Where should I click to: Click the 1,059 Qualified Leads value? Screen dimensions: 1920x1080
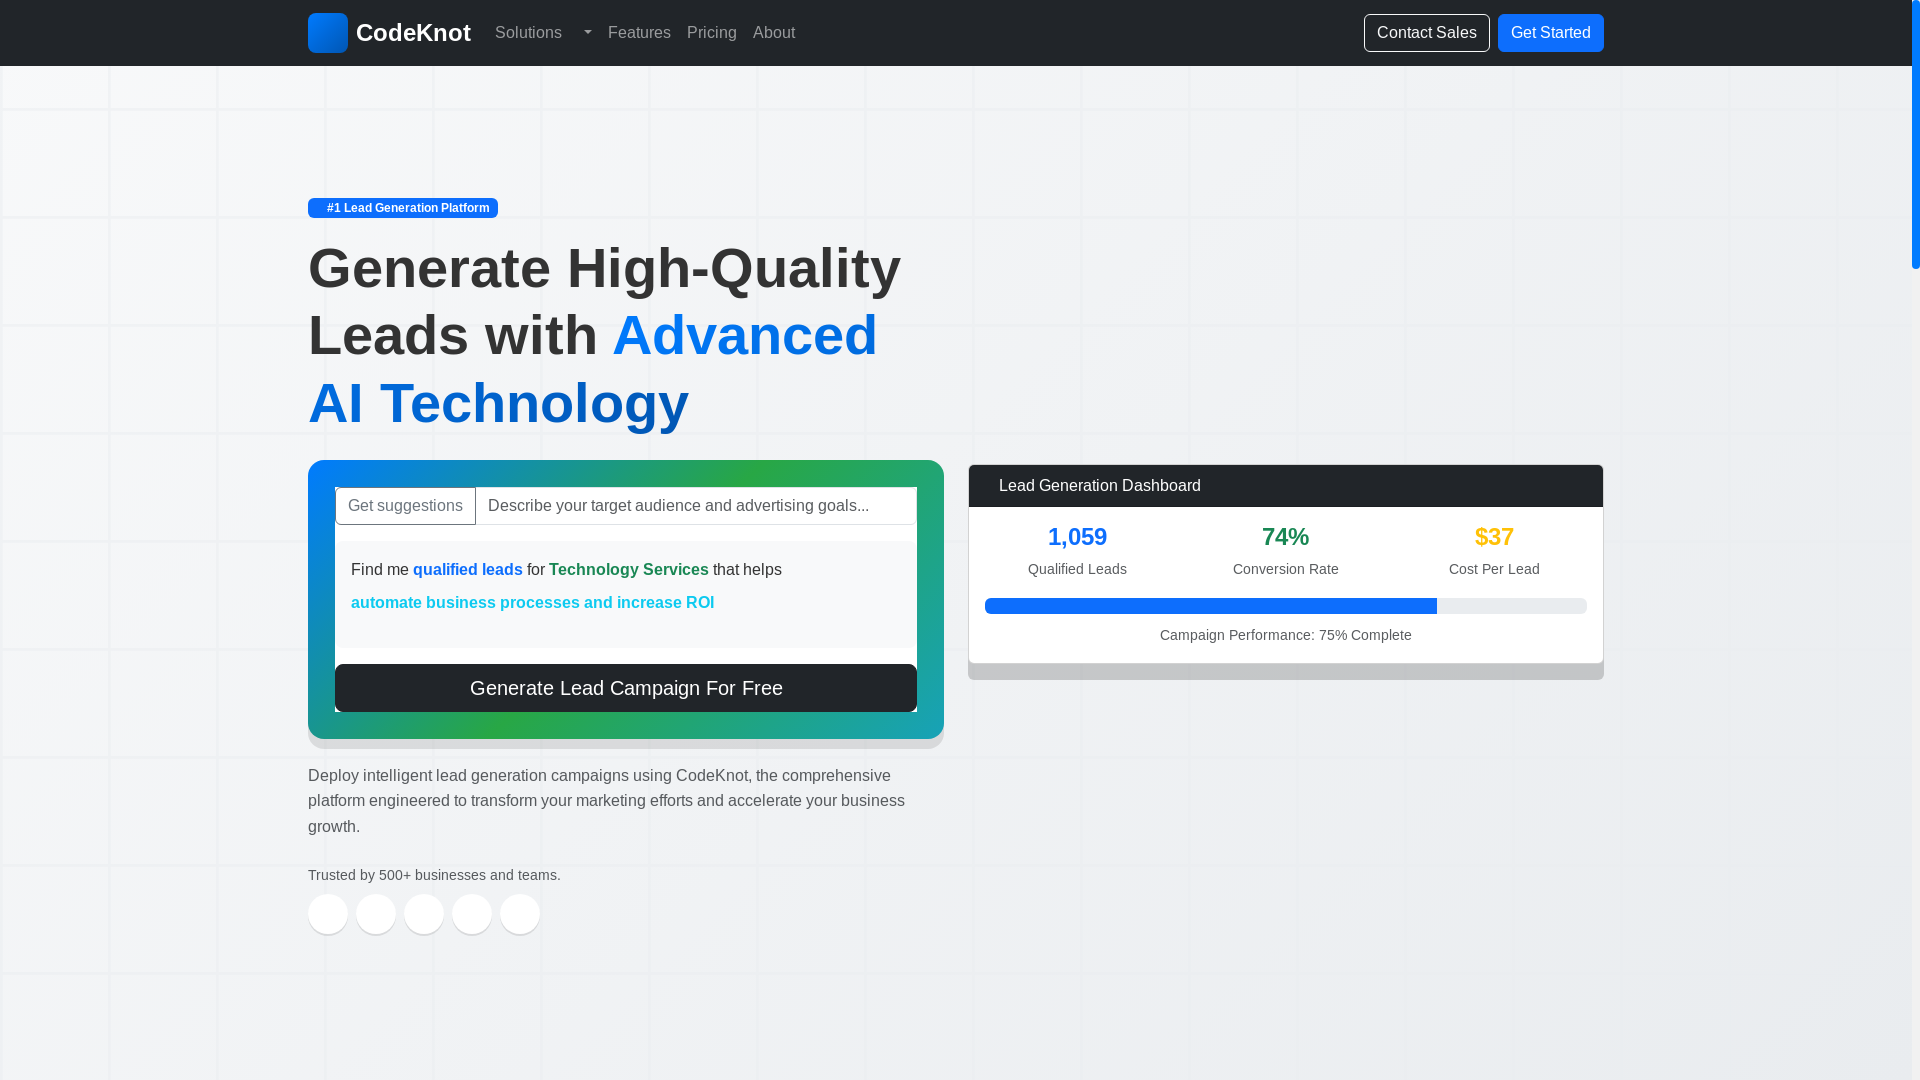tap(1077, 537)
